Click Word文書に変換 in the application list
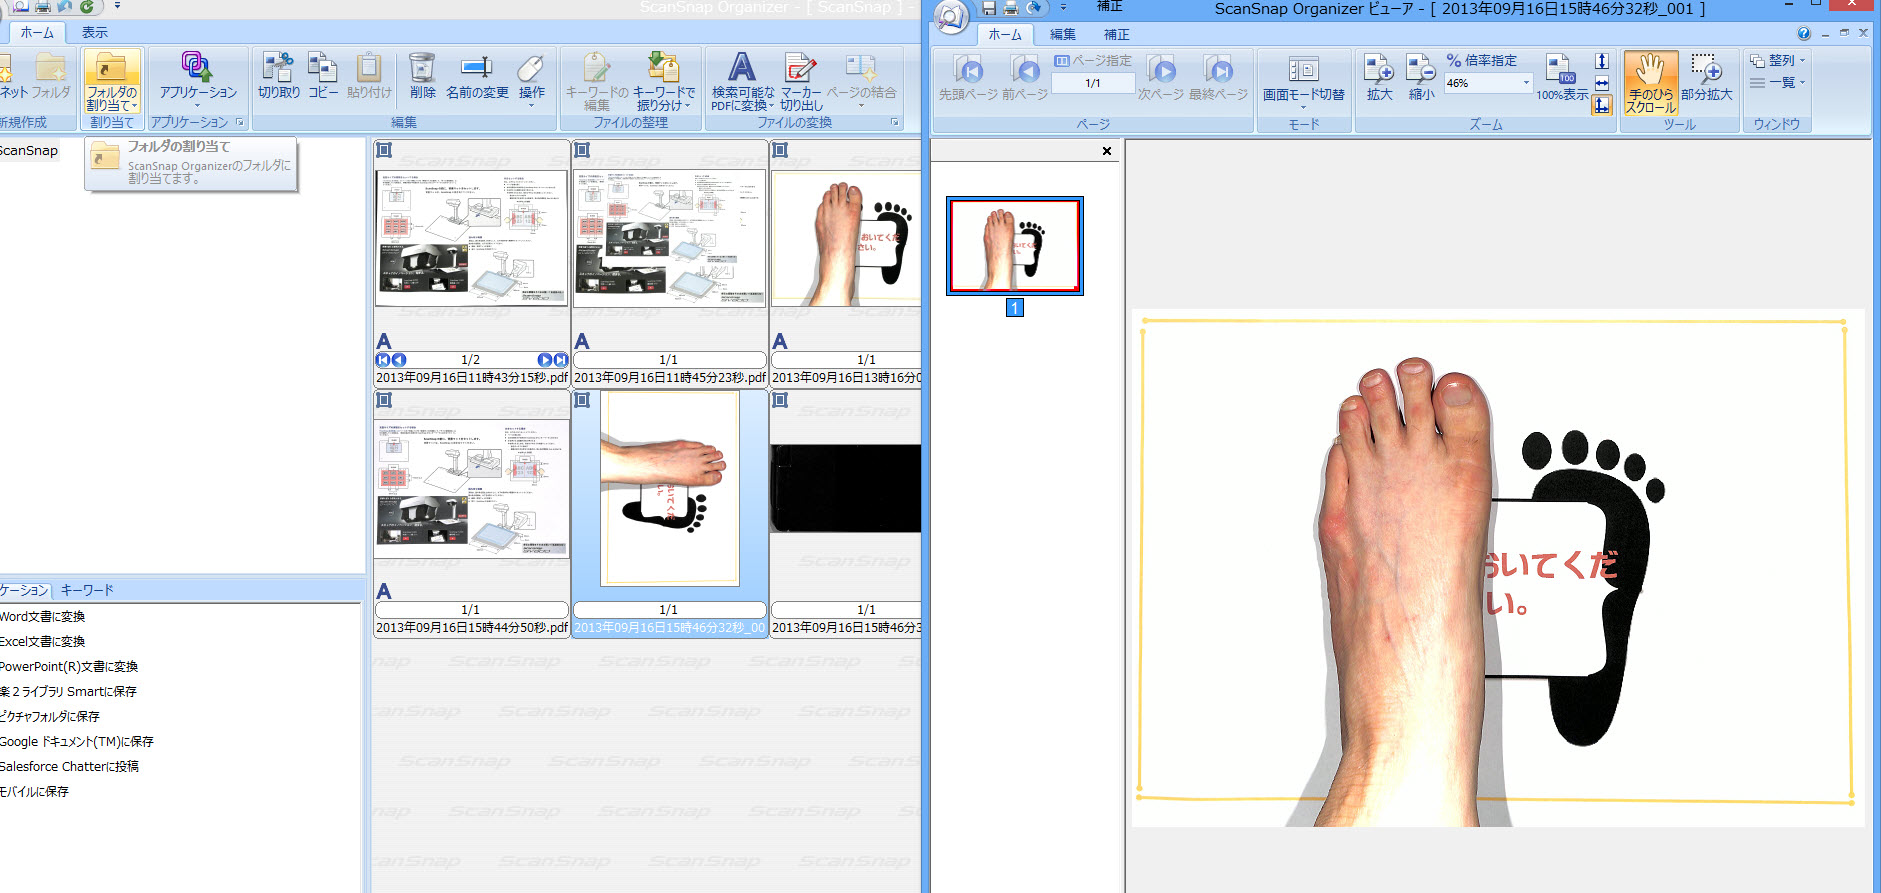The height and width of the screenshot is (893, 1881). coord(43,617)
